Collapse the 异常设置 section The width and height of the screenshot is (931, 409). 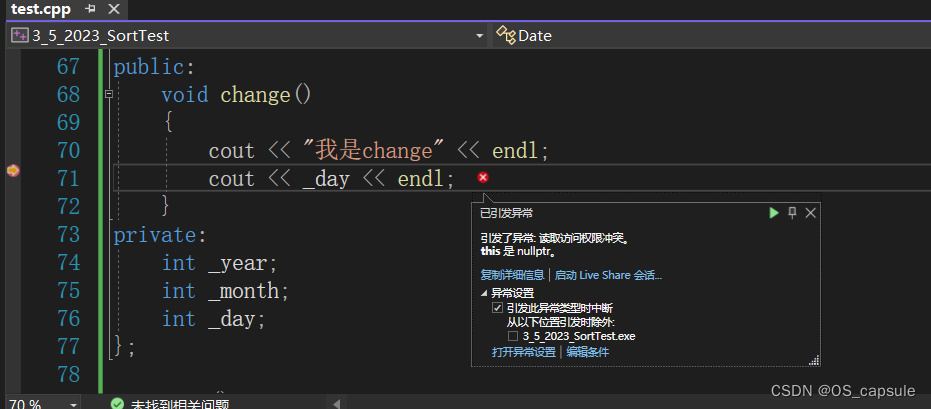(484, 293)
